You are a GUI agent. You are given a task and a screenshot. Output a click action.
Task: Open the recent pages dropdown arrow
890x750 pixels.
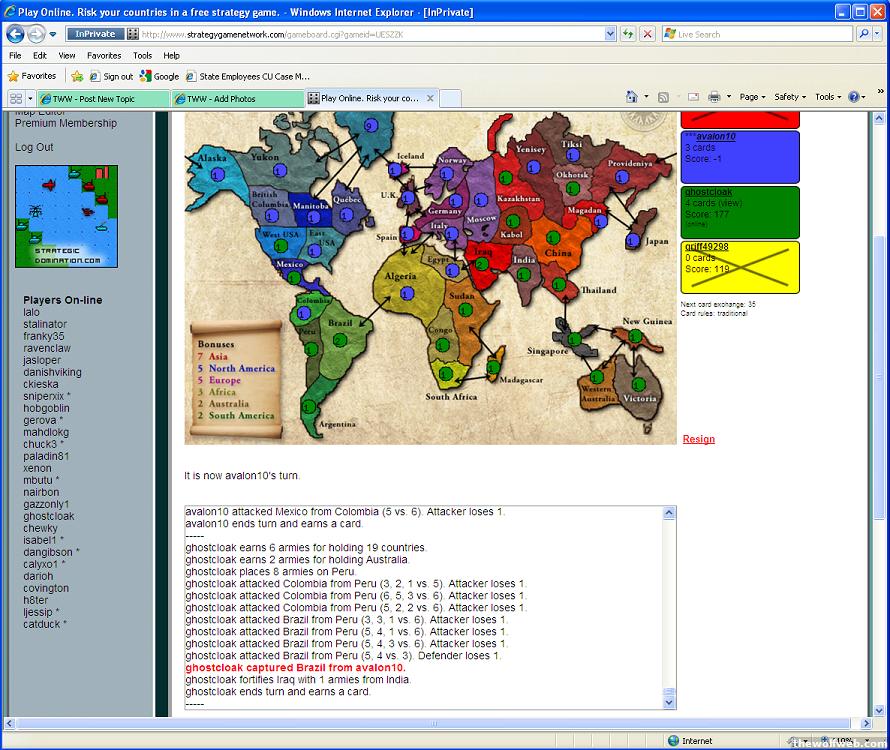pos(53,34)
